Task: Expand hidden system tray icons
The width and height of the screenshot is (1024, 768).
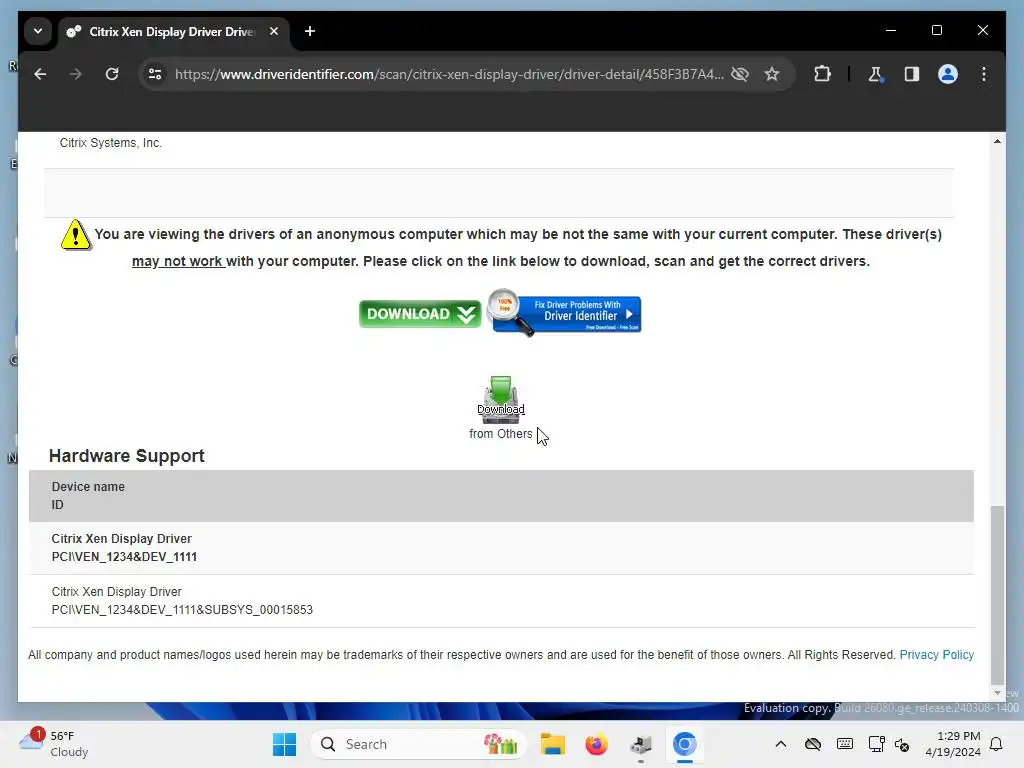Action: click(780, 744)
